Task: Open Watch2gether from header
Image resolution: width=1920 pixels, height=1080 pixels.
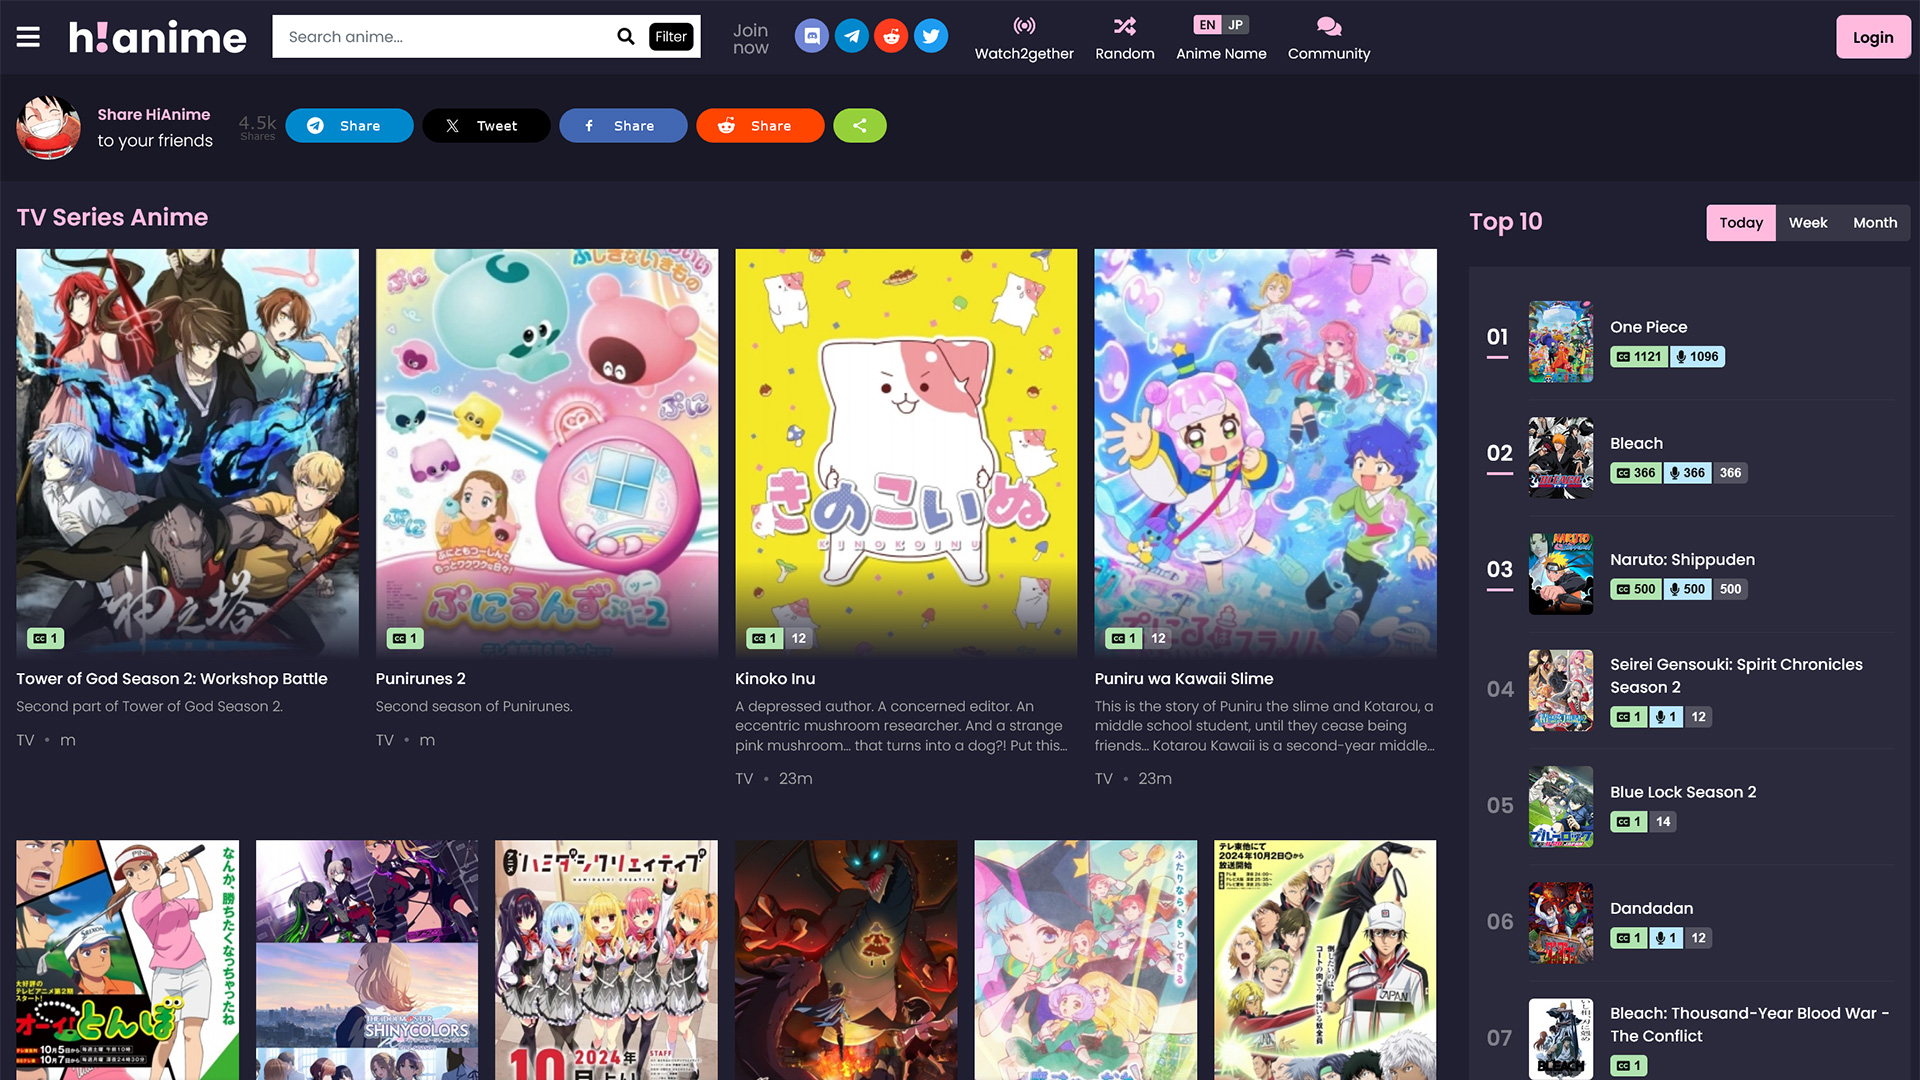Action: 1024,38
